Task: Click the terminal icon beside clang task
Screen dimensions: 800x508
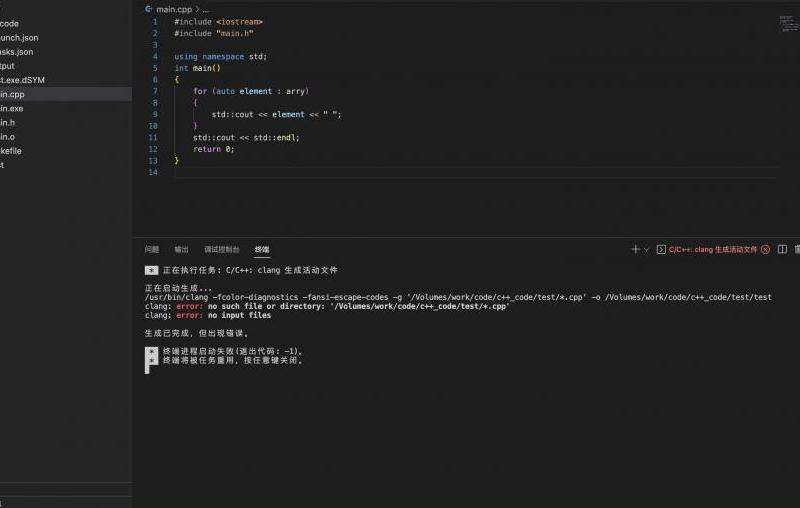Action: (661, 249)
